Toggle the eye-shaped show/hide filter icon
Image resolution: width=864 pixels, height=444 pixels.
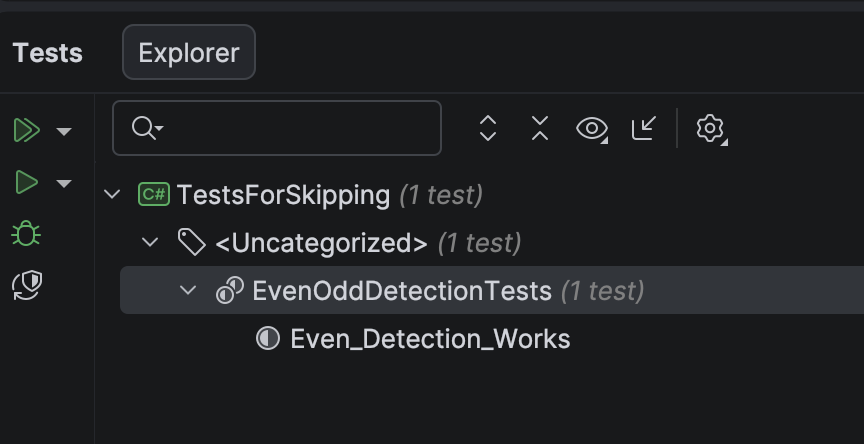click(592, 129)
